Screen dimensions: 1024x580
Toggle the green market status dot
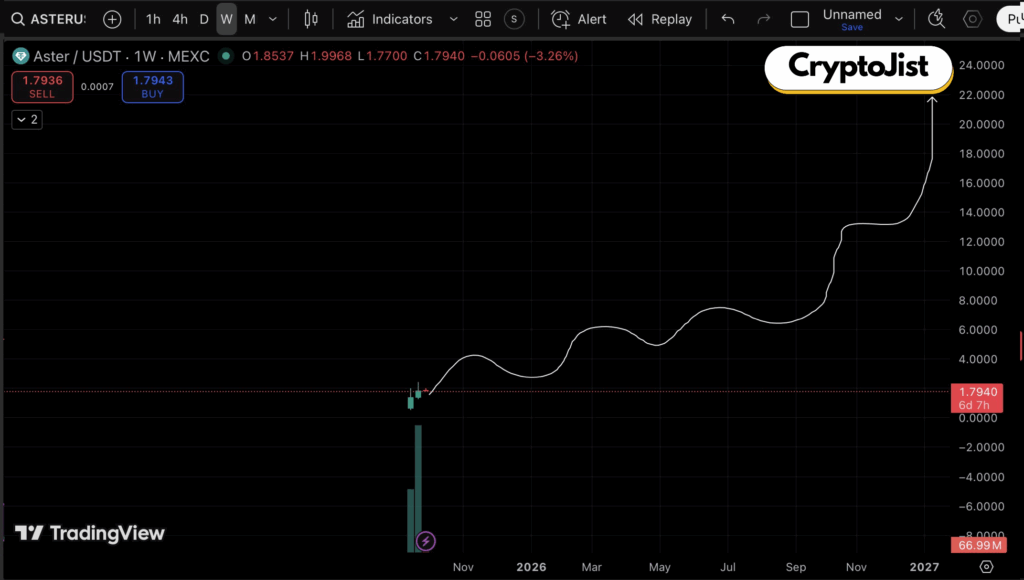226,56
